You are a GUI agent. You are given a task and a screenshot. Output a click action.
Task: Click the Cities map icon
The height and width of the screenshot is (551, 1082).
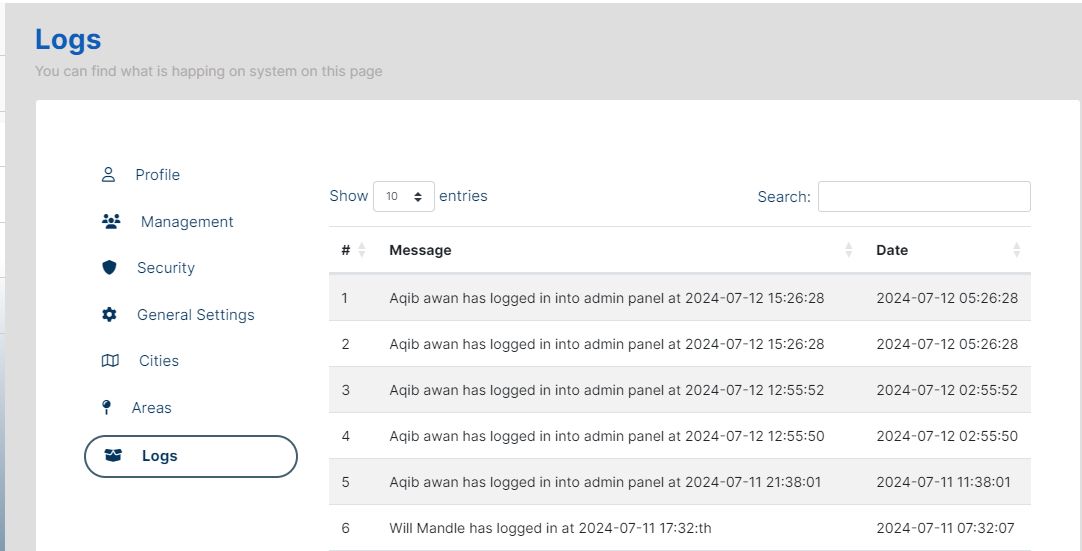point(110,361)
